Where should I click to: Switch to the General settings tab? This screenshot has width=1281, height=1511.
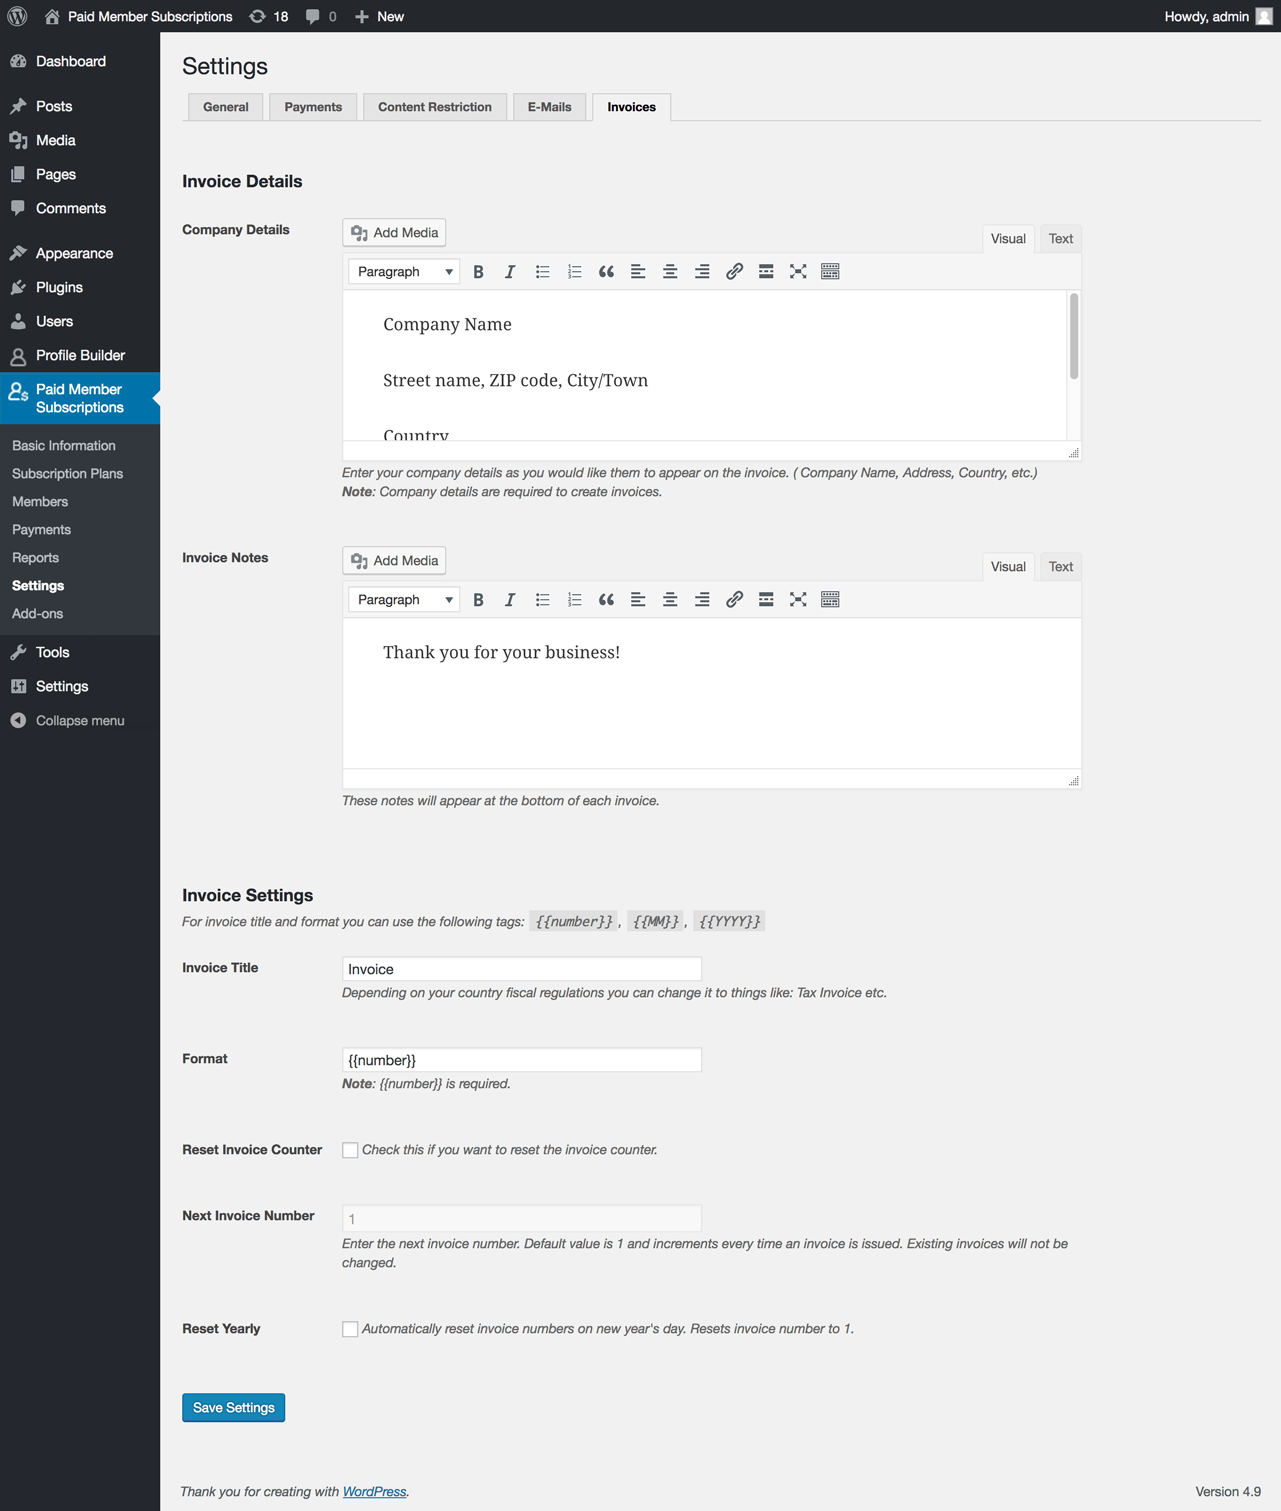pos(226,107)
